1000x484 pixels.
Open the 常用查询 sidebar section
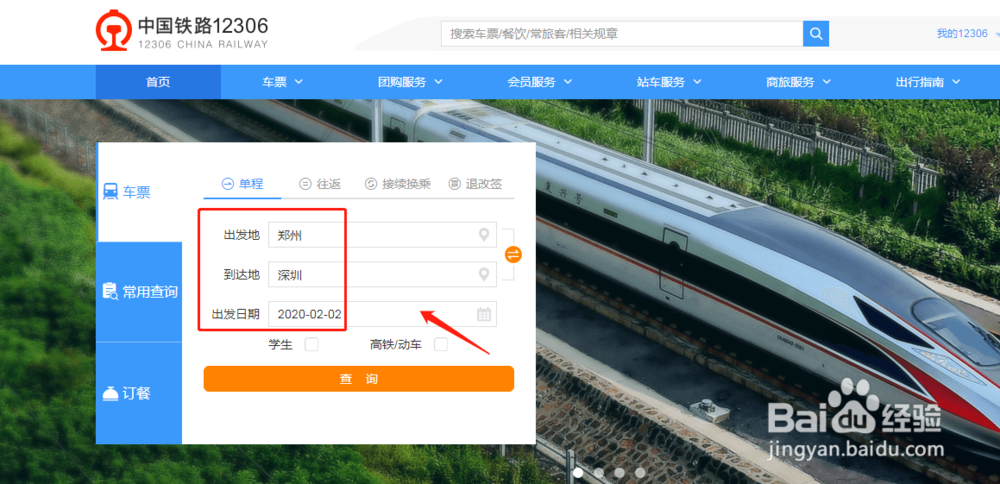click(x=139, y=292)
